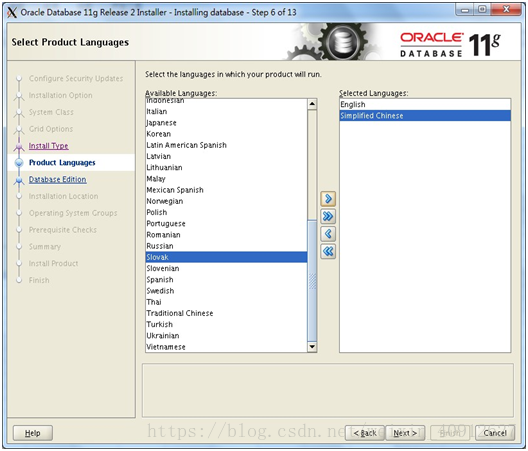
Task: Click the add selected language arrow
Action: pos(328,199)
